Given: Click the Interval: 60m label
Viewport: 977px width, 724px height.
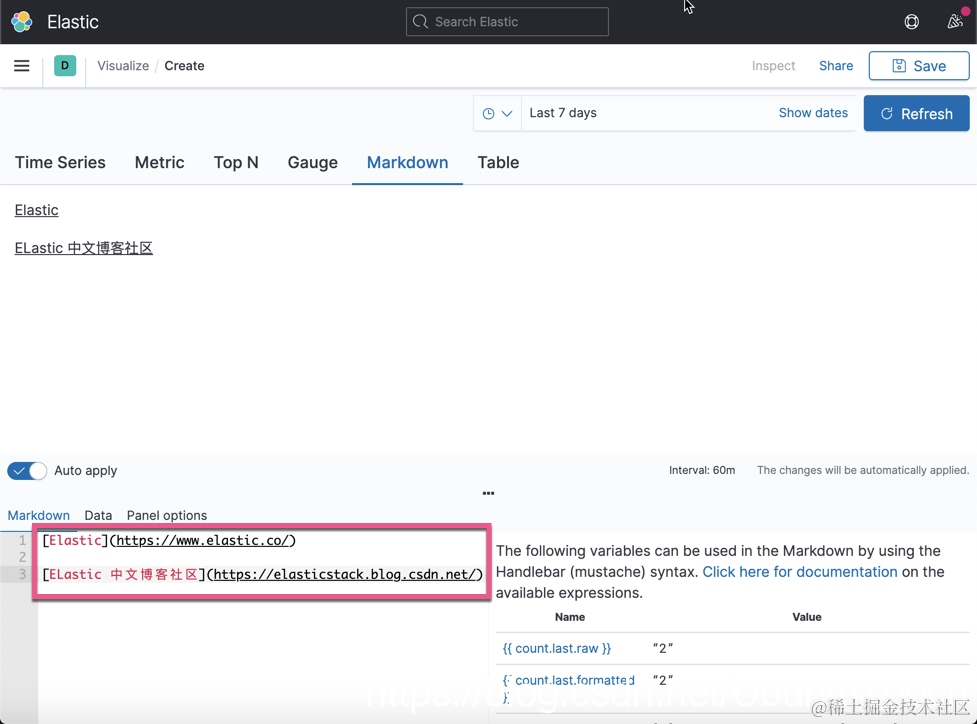Looking at the screenshot, I should point(702,470).
